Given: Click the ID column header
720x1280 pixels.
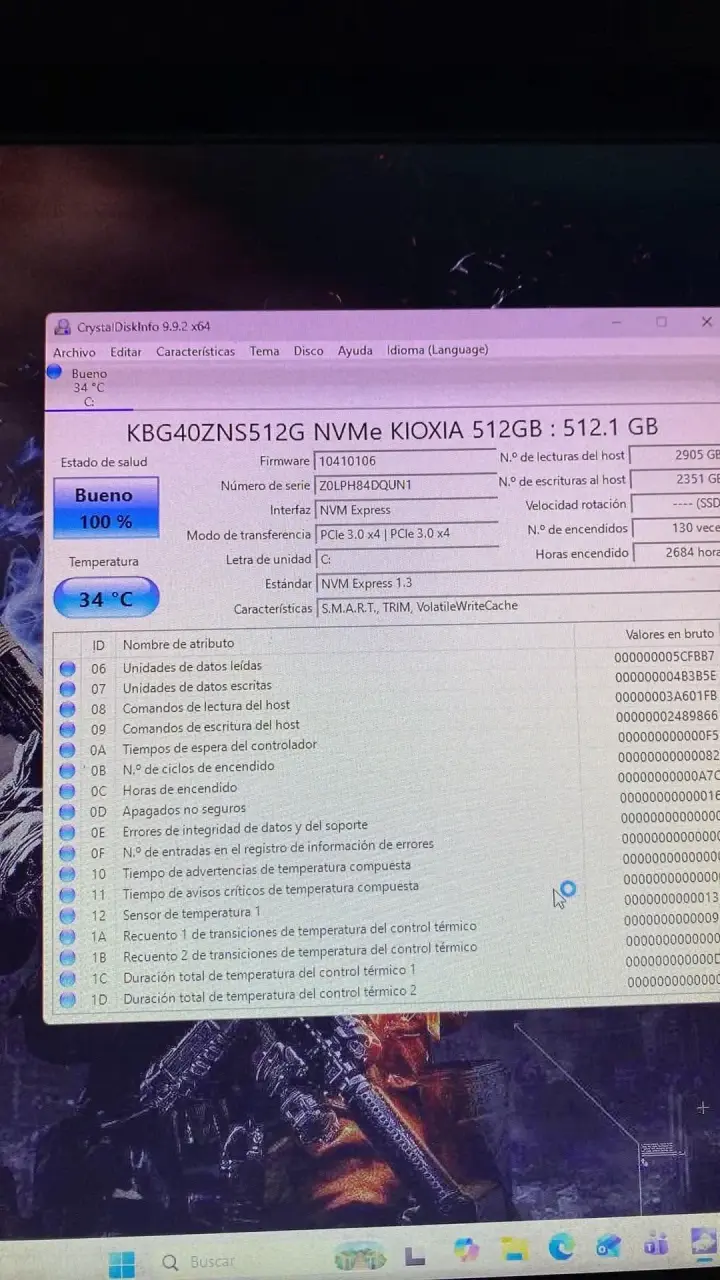Looking at the screenshot, I should click(98, 645).
